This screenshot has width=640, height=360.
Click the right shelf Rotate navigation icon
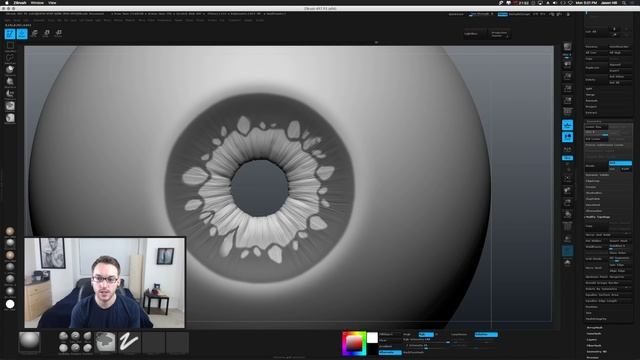click(567, 214)
